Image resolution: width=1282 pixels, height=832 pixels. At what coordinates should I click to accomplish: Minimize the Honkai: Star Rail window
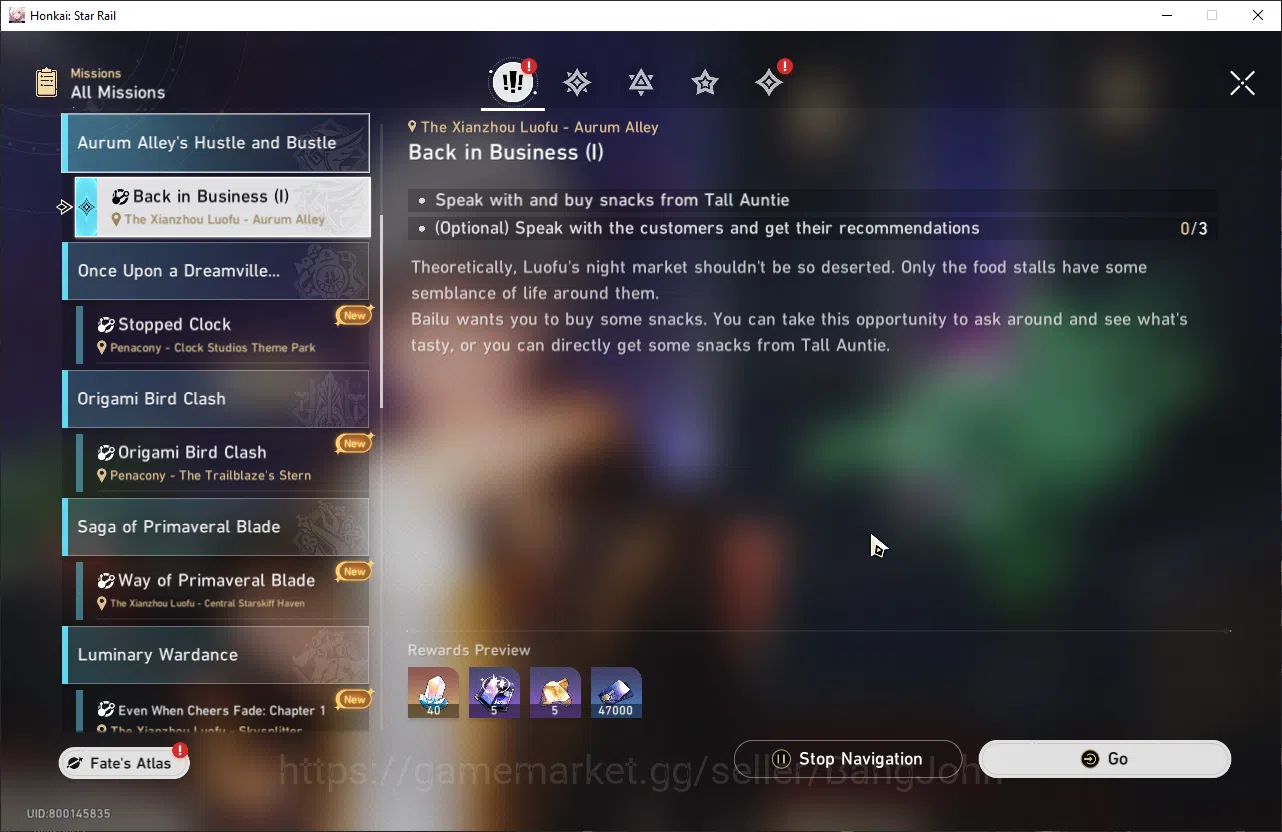tap(1166, 15)
